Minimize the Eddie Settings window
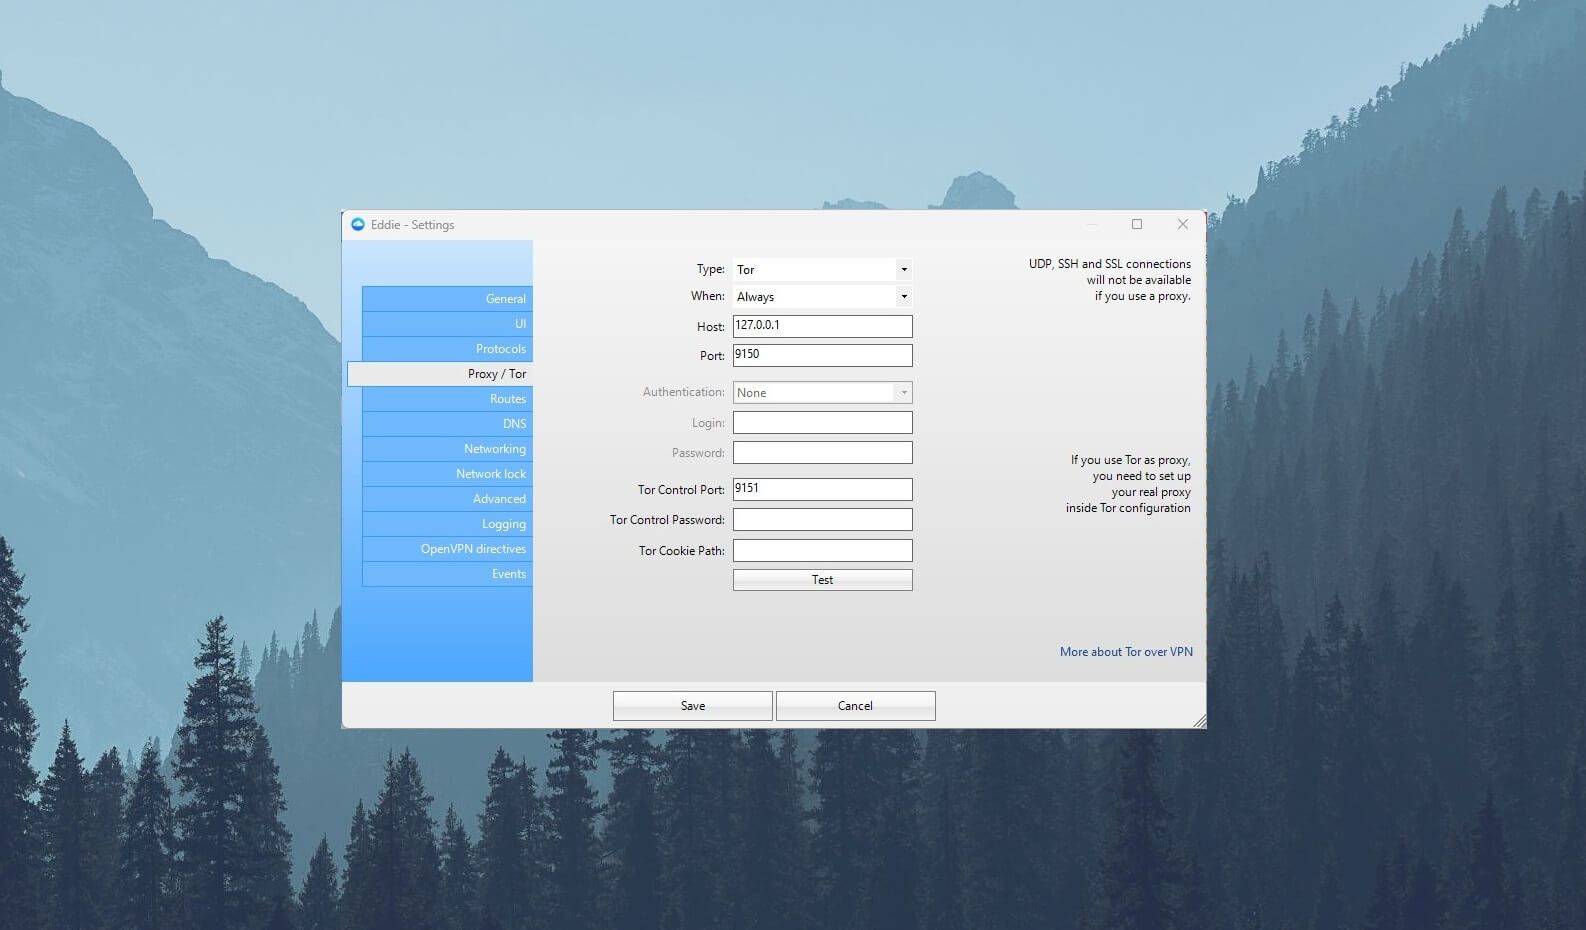The image size is (1586, 930). [x=1092, y=224]
